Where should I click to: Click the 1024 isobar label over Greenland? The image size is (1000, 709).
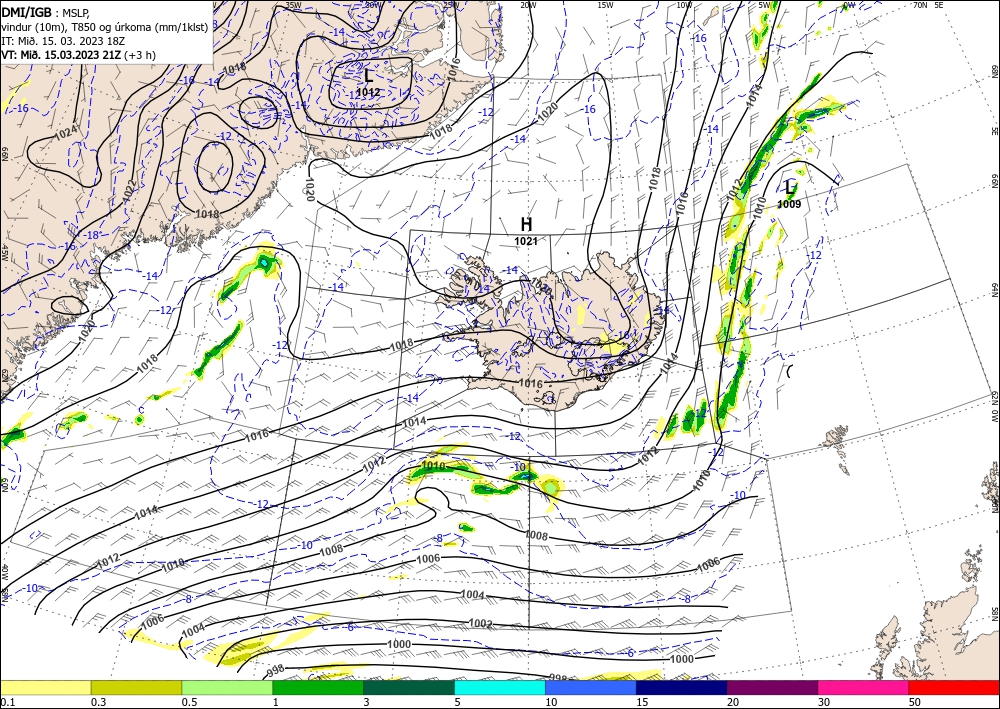pyautogui.click(x=66, y=134)
